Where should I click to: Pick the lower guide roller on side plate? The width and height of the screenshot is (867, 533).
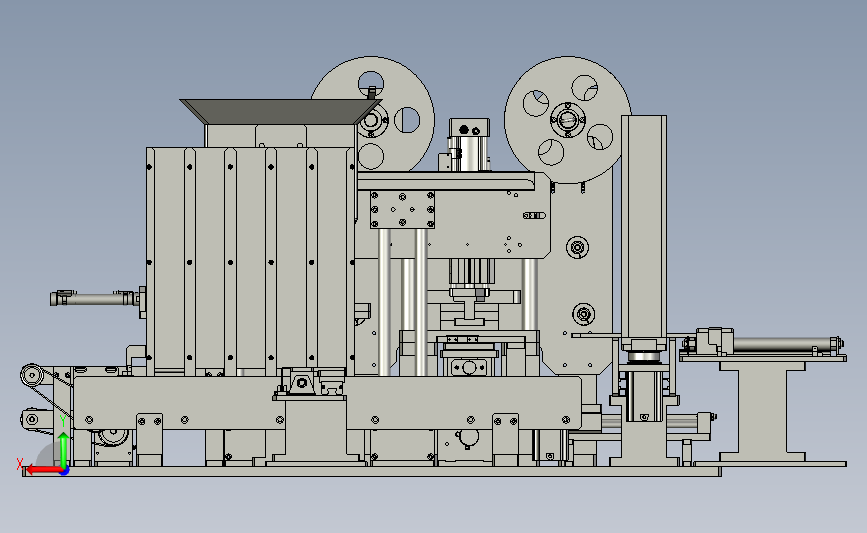tap(583, 315)
